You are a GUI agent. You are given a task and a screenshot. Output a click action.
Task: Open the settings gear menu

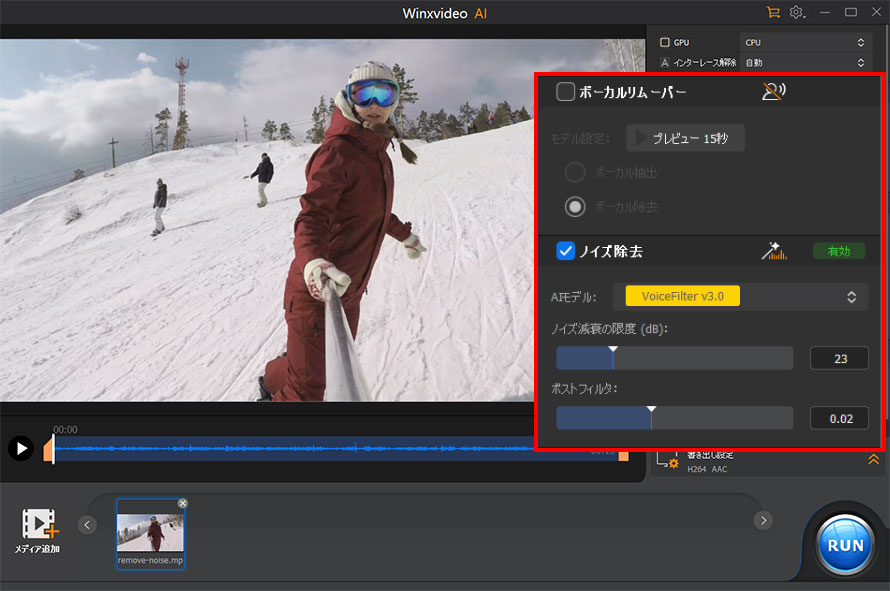tap(797, 13)
